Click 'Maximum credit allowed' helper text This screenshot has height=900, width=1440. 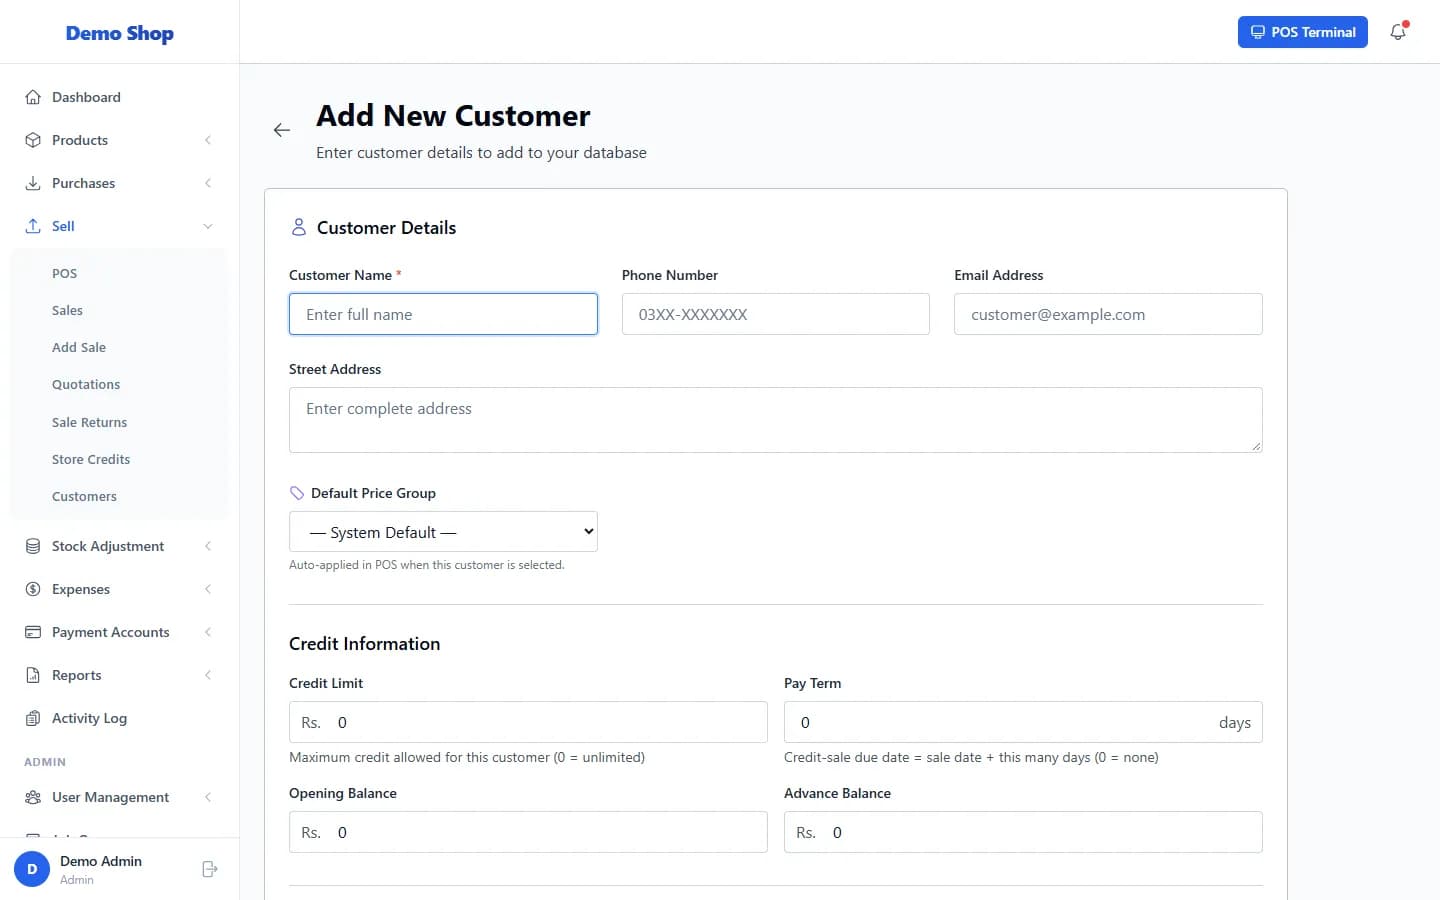[x=467, y=757]
